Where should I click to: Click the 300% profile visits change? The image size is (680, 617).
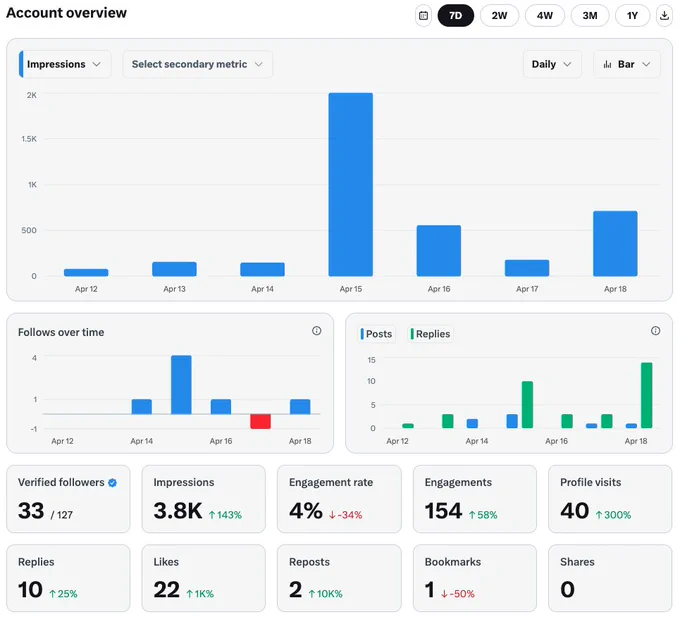(613, 515)
